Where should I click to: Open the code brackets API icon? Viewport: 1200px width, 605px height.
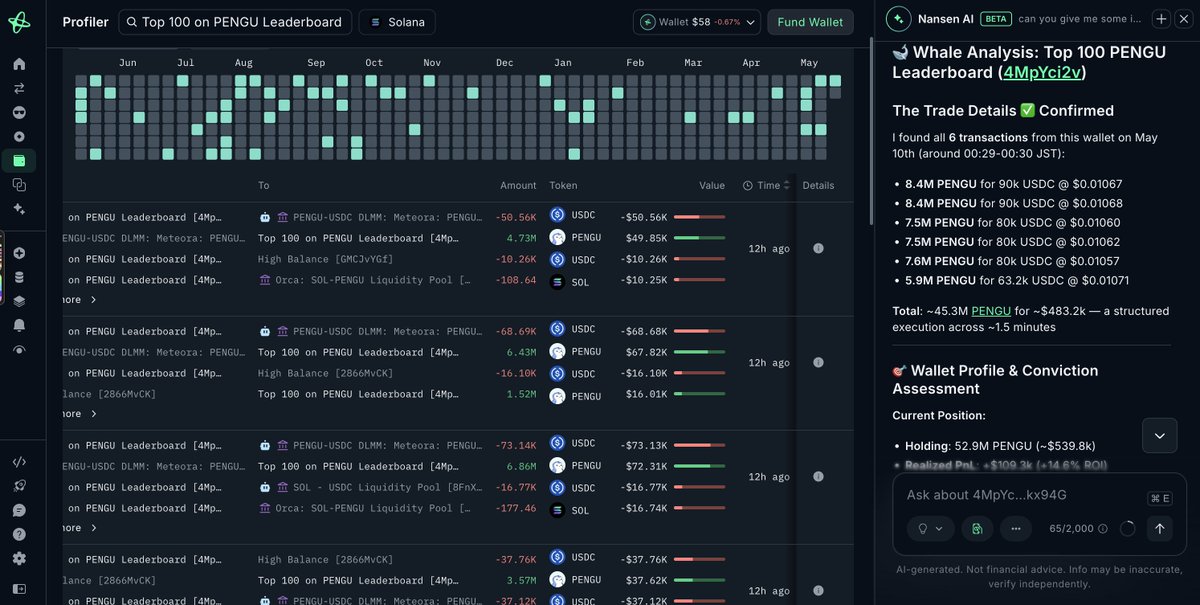click(19, 462)
